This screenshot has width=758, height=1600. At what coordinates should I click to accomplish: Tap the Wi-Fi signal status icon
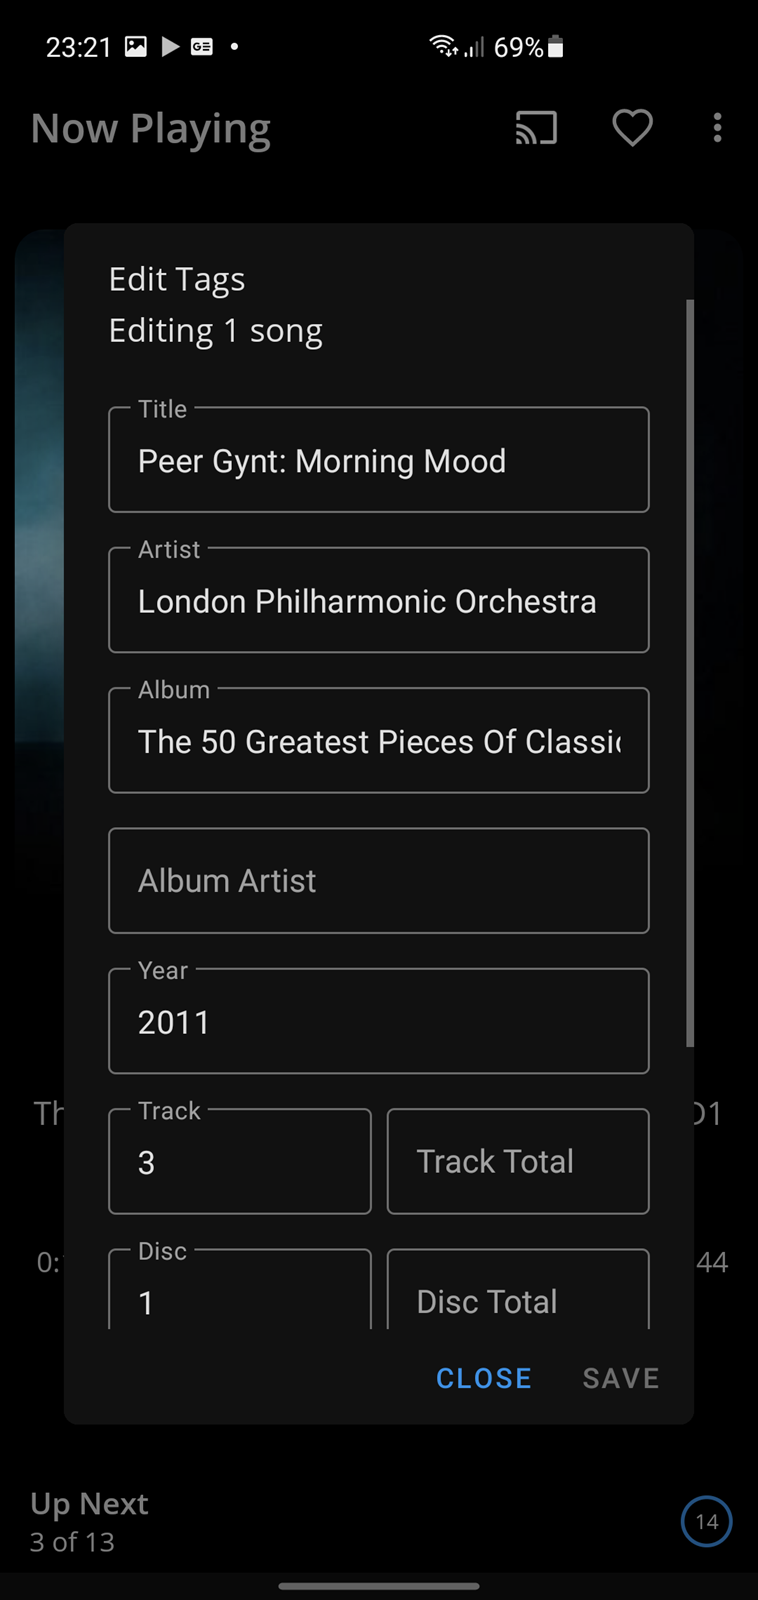point(443,46)
